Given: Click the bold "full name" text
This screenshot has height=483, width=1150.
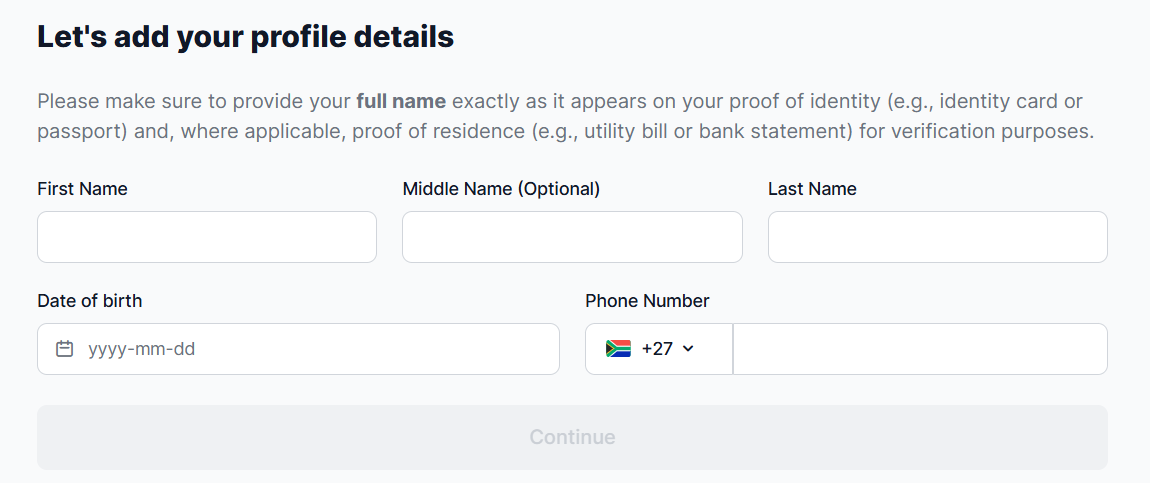Looking at the screenshot, I should click(x=401, y=101).
